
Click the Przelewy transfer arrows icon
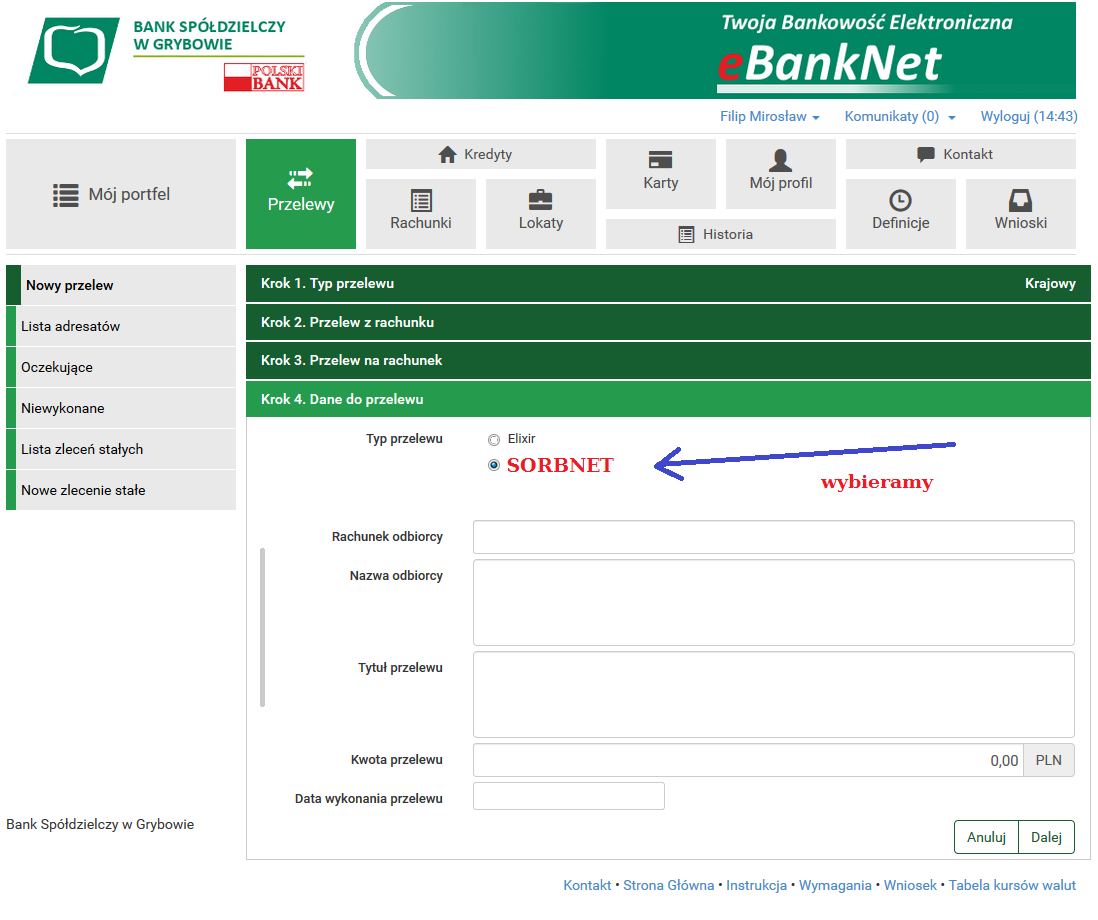click(x=300, y=178)
